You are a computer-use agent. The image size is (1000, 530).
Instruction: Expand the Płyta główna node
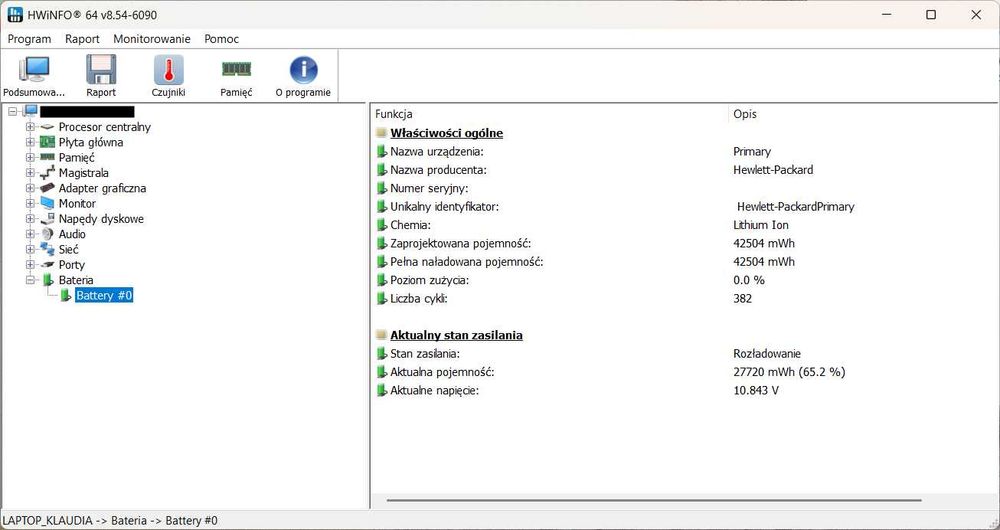coord(30,142)
